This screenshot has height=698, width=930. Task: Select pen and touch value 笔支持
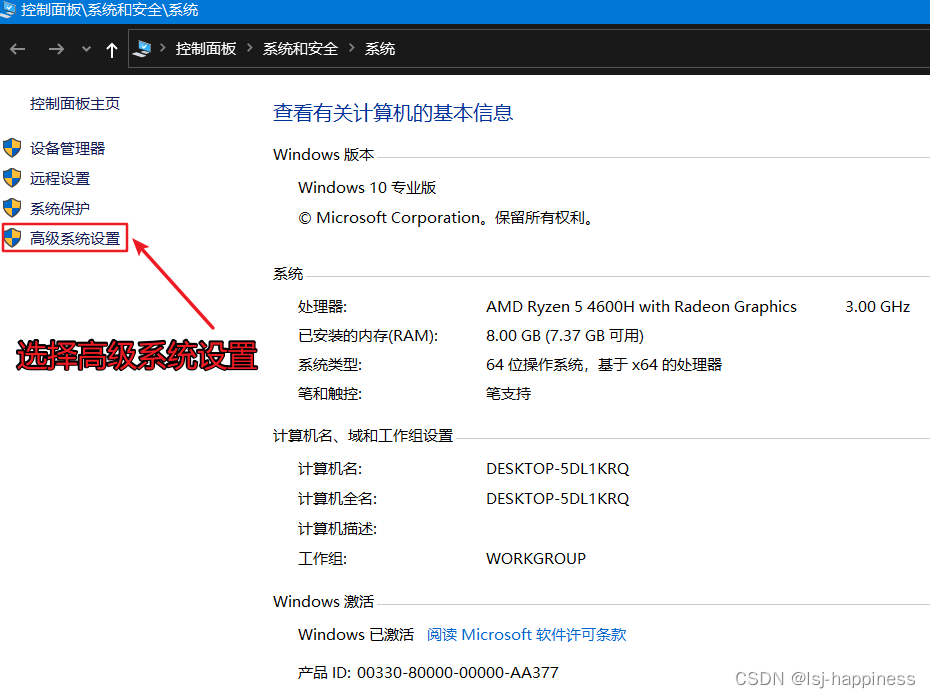pos(508,394)
